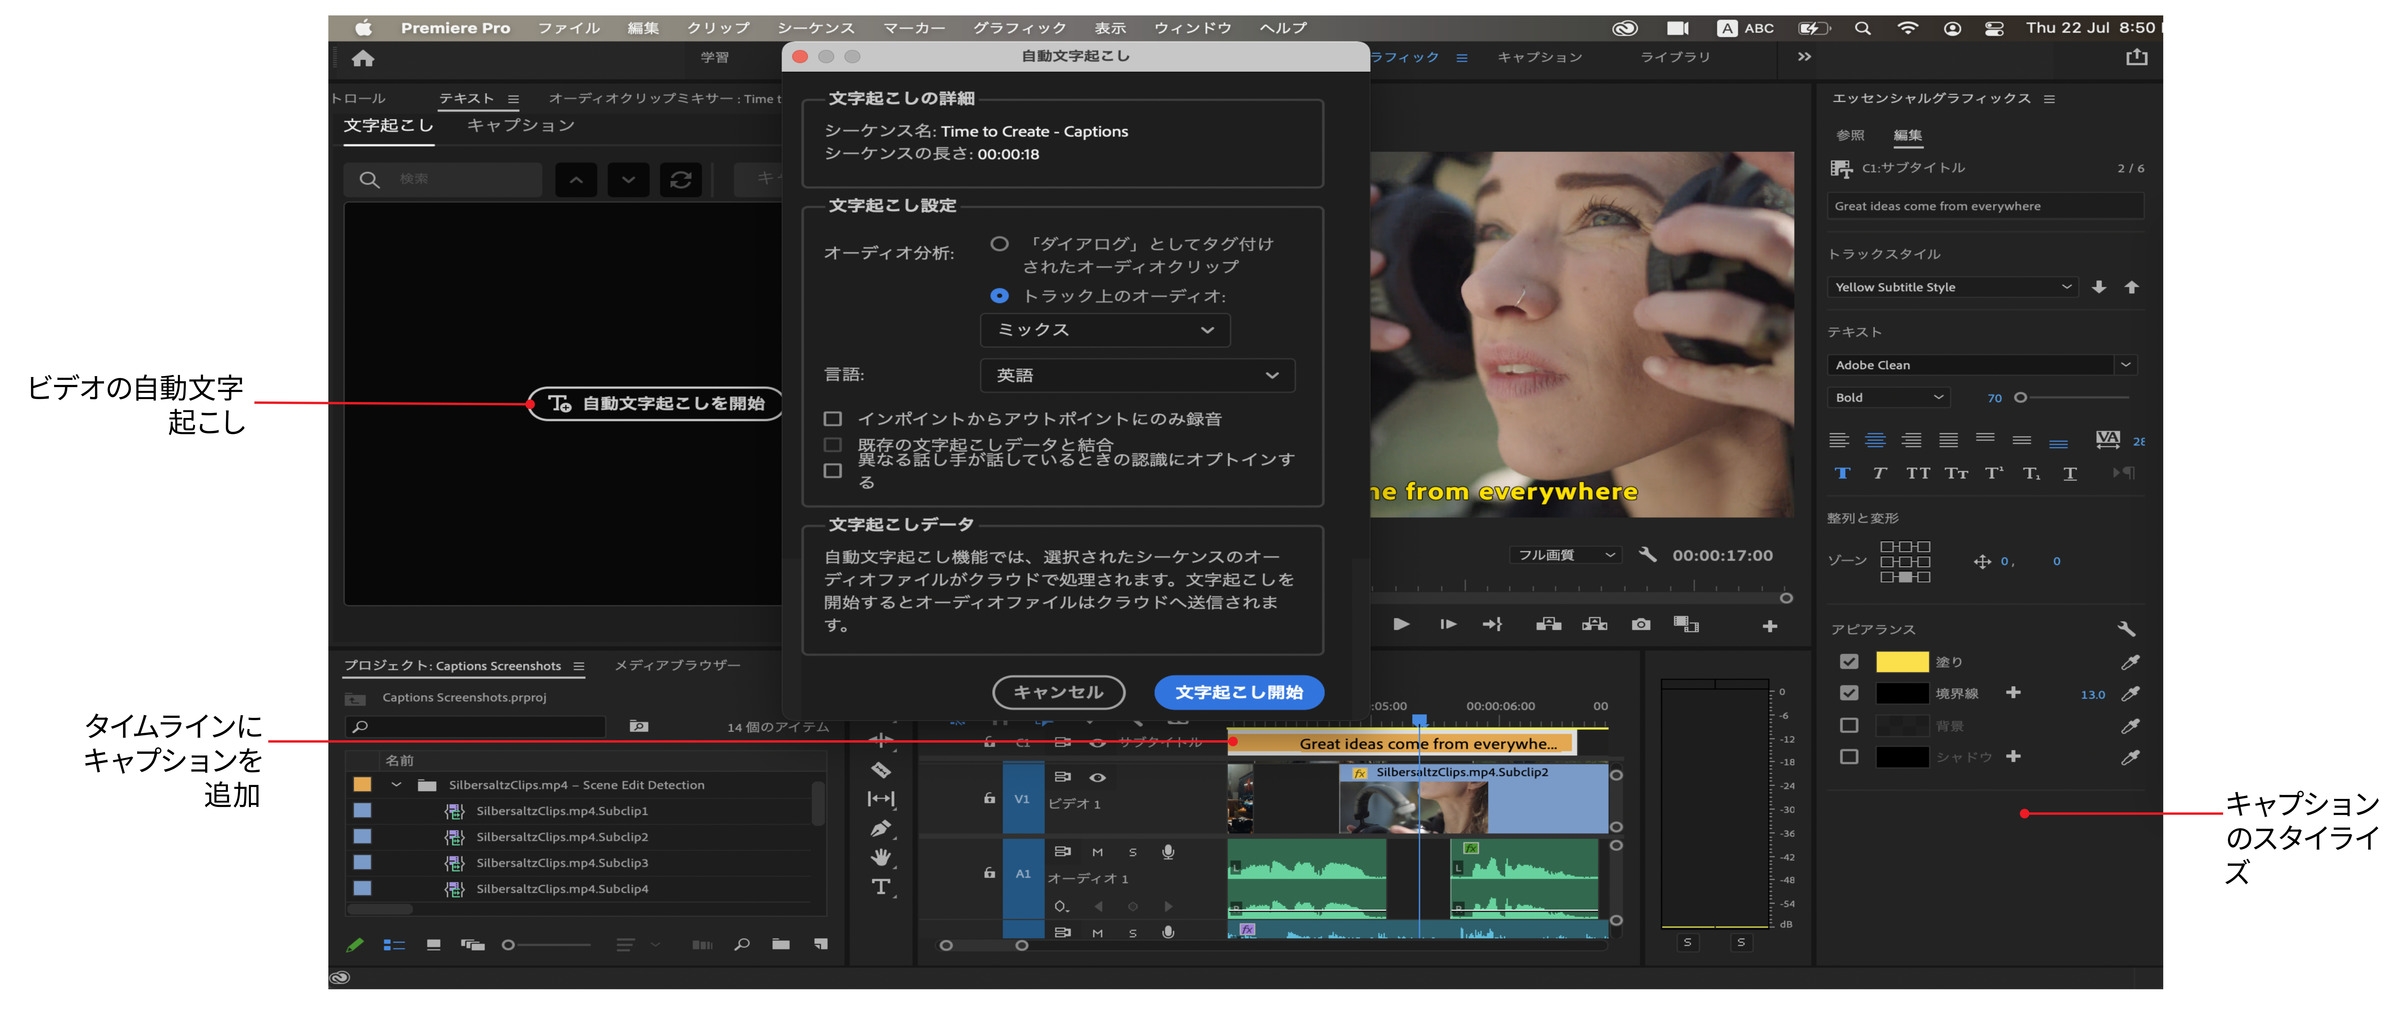
Task: Click the Appearance settings wrench icon
Action: (2126, 629)
